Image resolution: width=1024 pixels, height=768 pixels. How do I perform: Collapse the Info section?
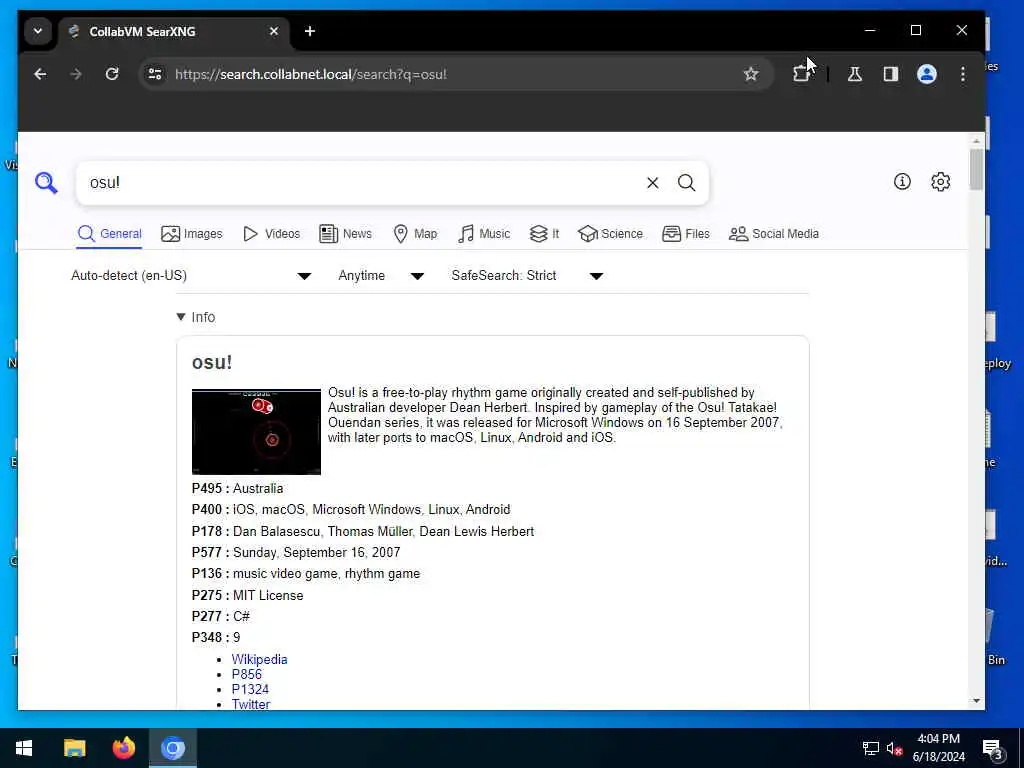pos(196,317)
